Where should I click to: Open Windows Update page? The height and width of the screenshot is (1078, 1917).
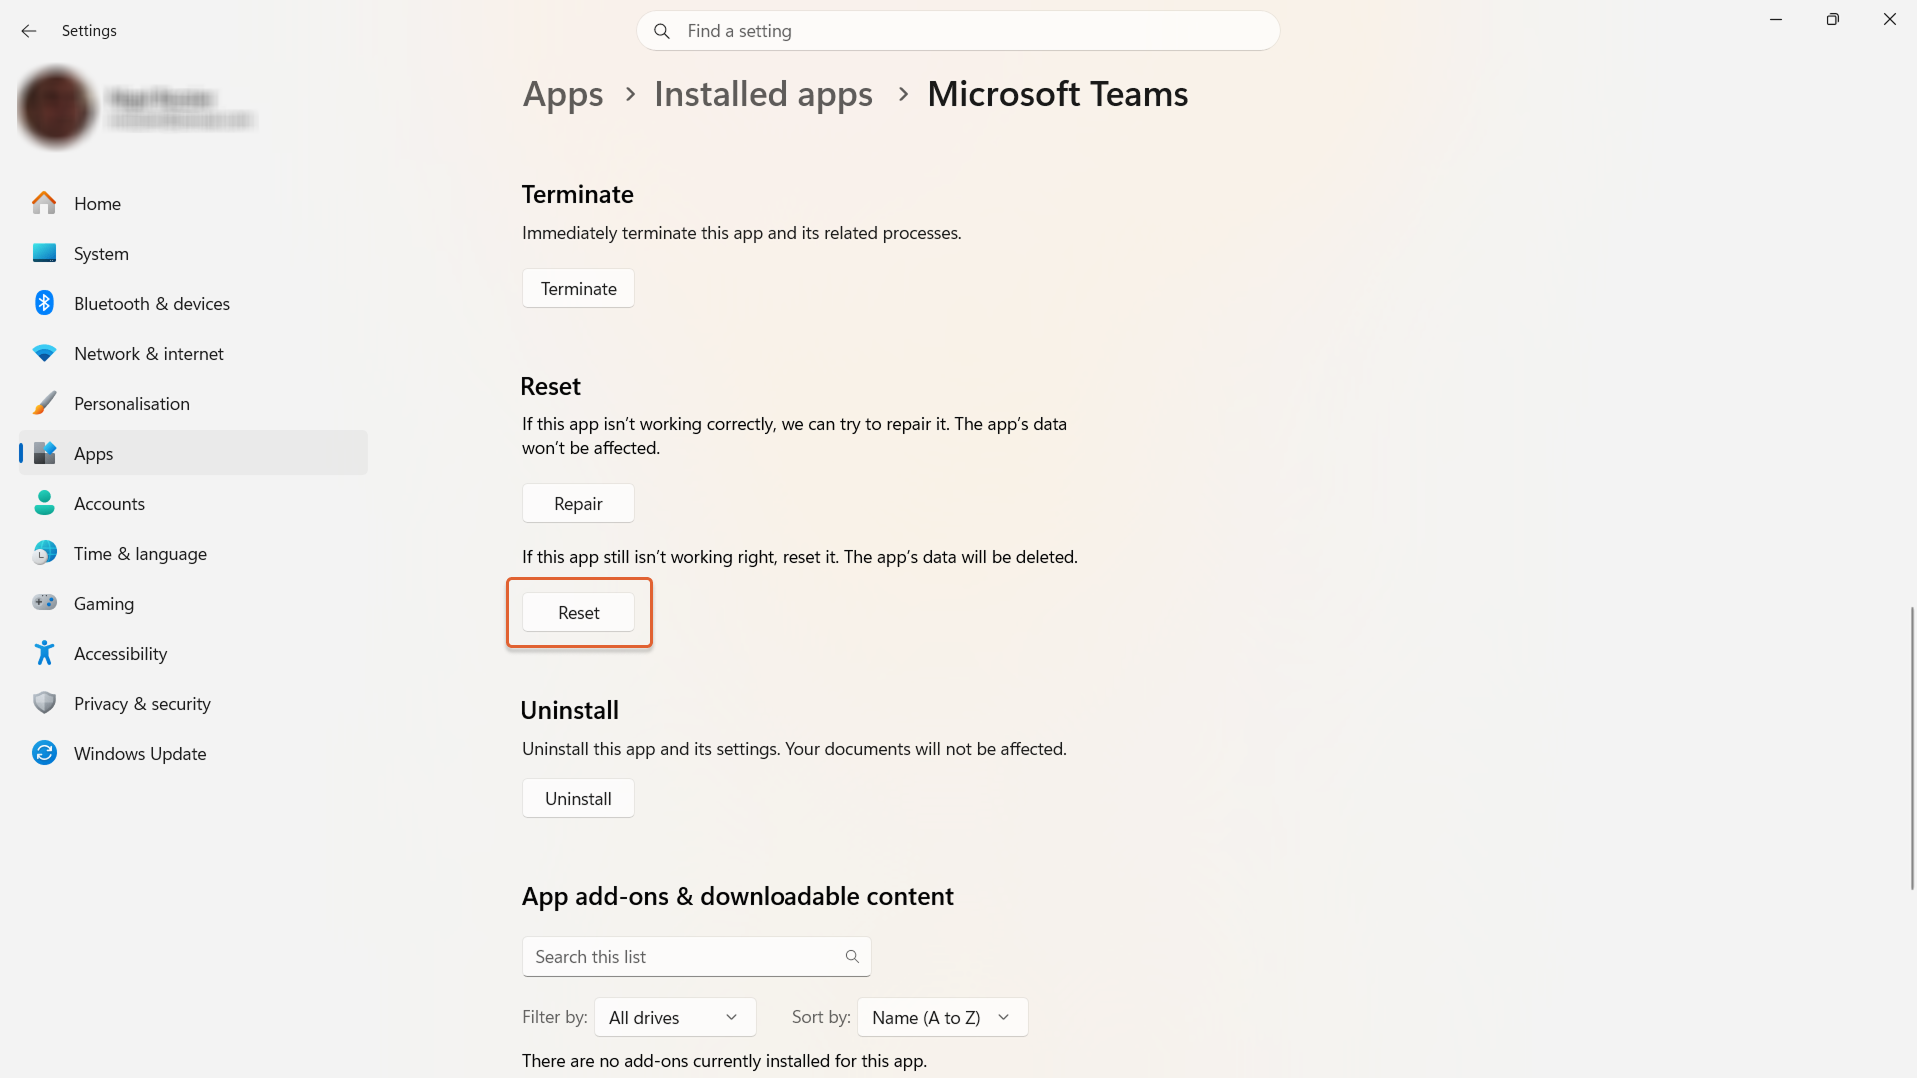pos(193,753)
